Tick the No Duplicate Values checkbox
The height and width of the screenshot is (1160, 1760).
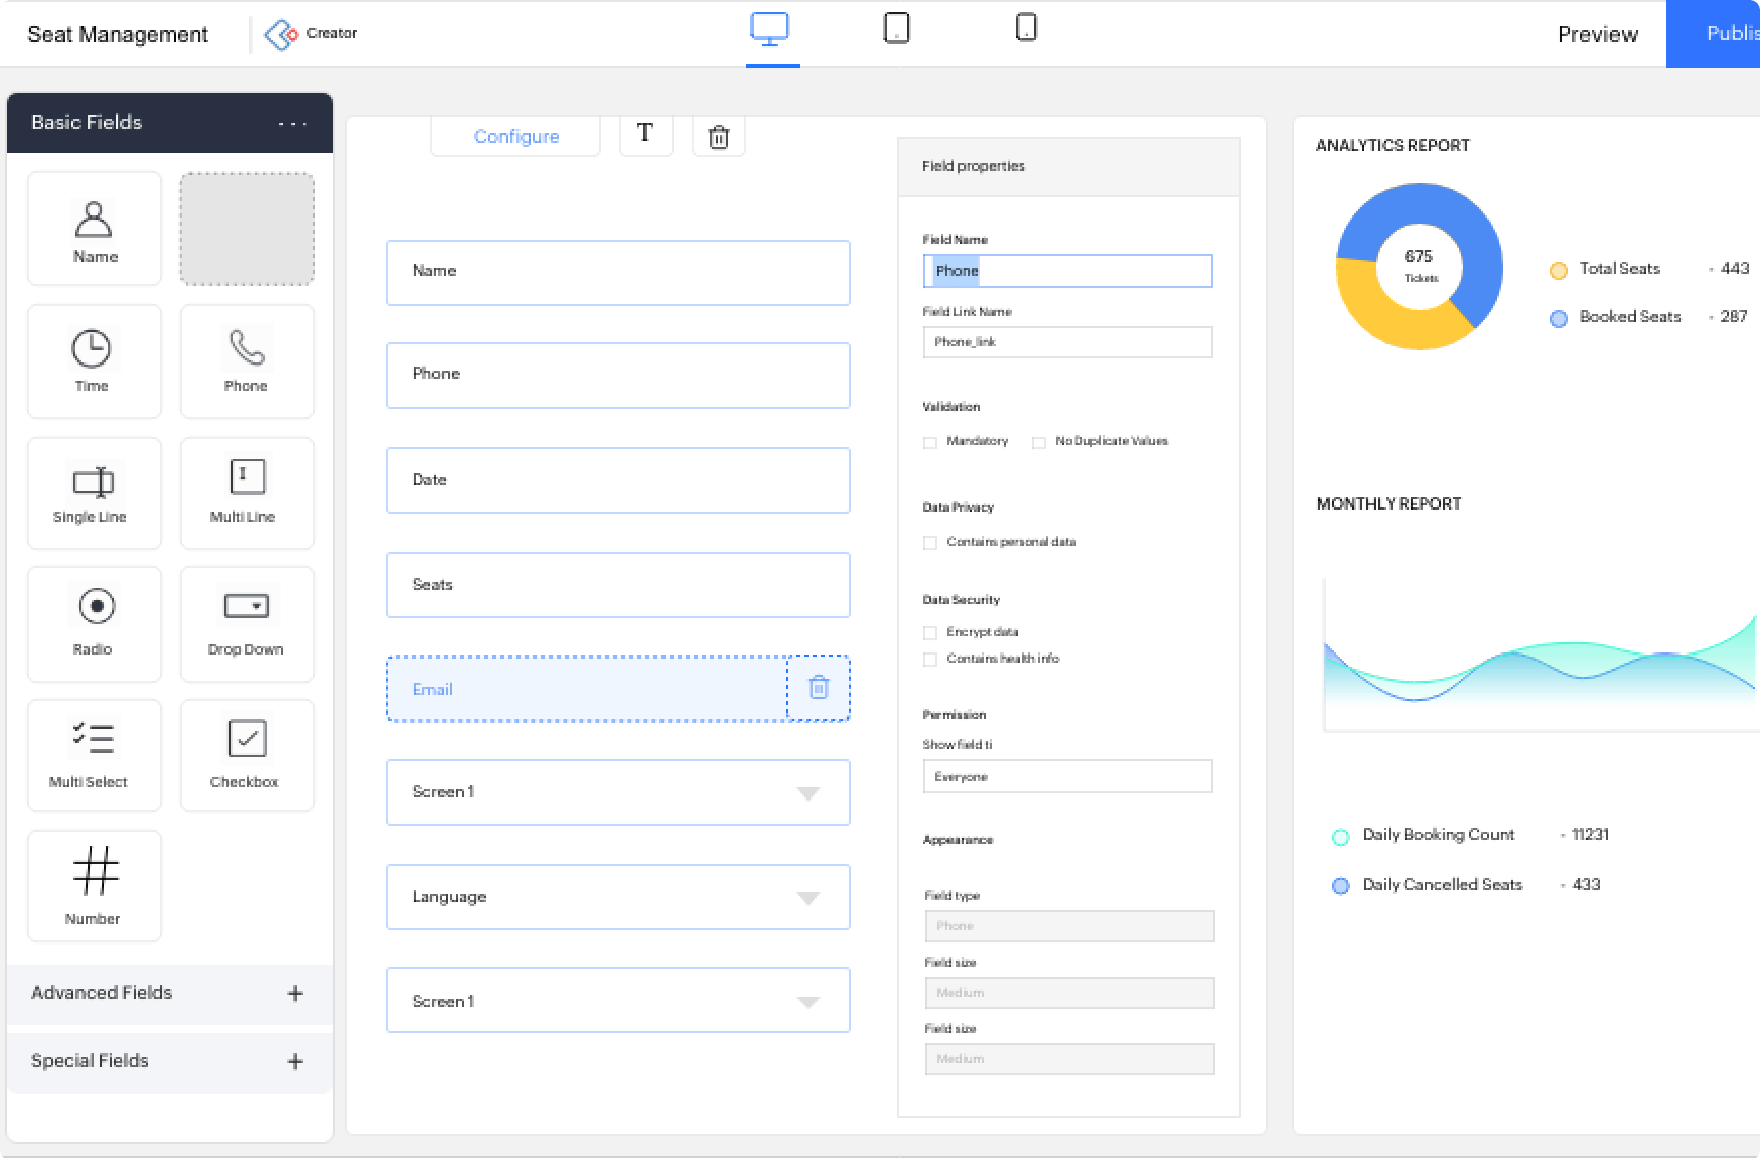coord(1039,442)
